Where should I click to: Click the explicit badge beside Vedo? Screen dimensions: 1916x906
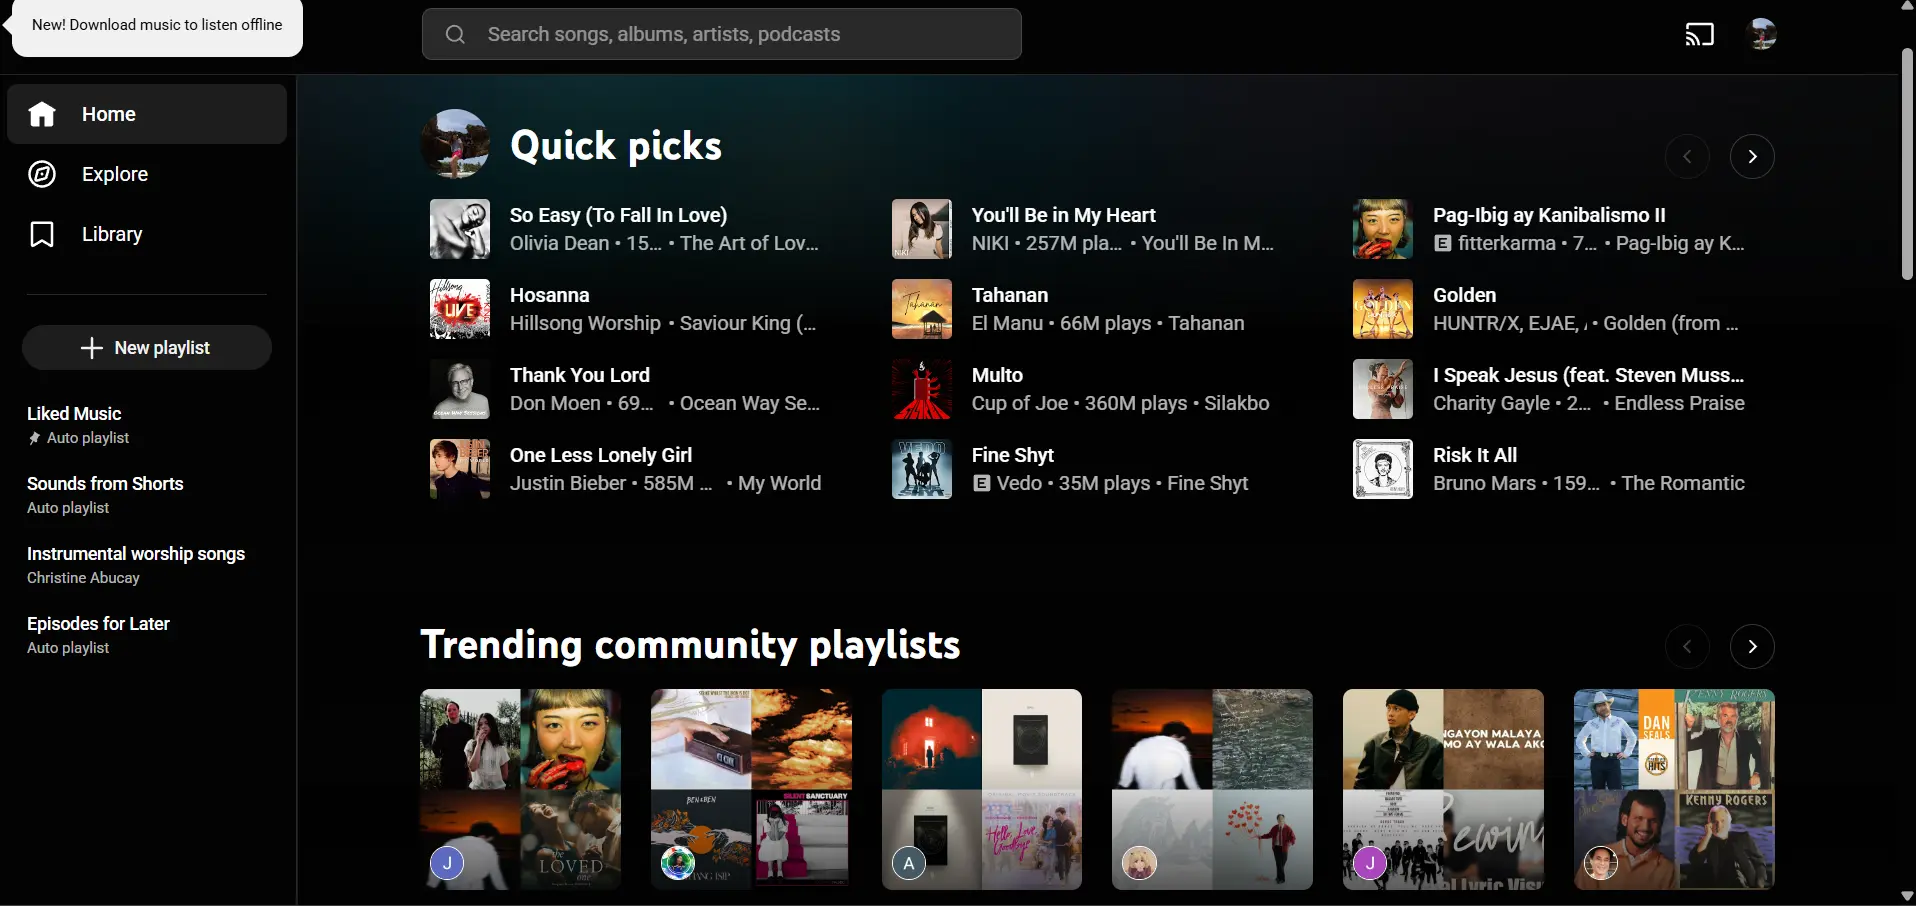[981, 483]
